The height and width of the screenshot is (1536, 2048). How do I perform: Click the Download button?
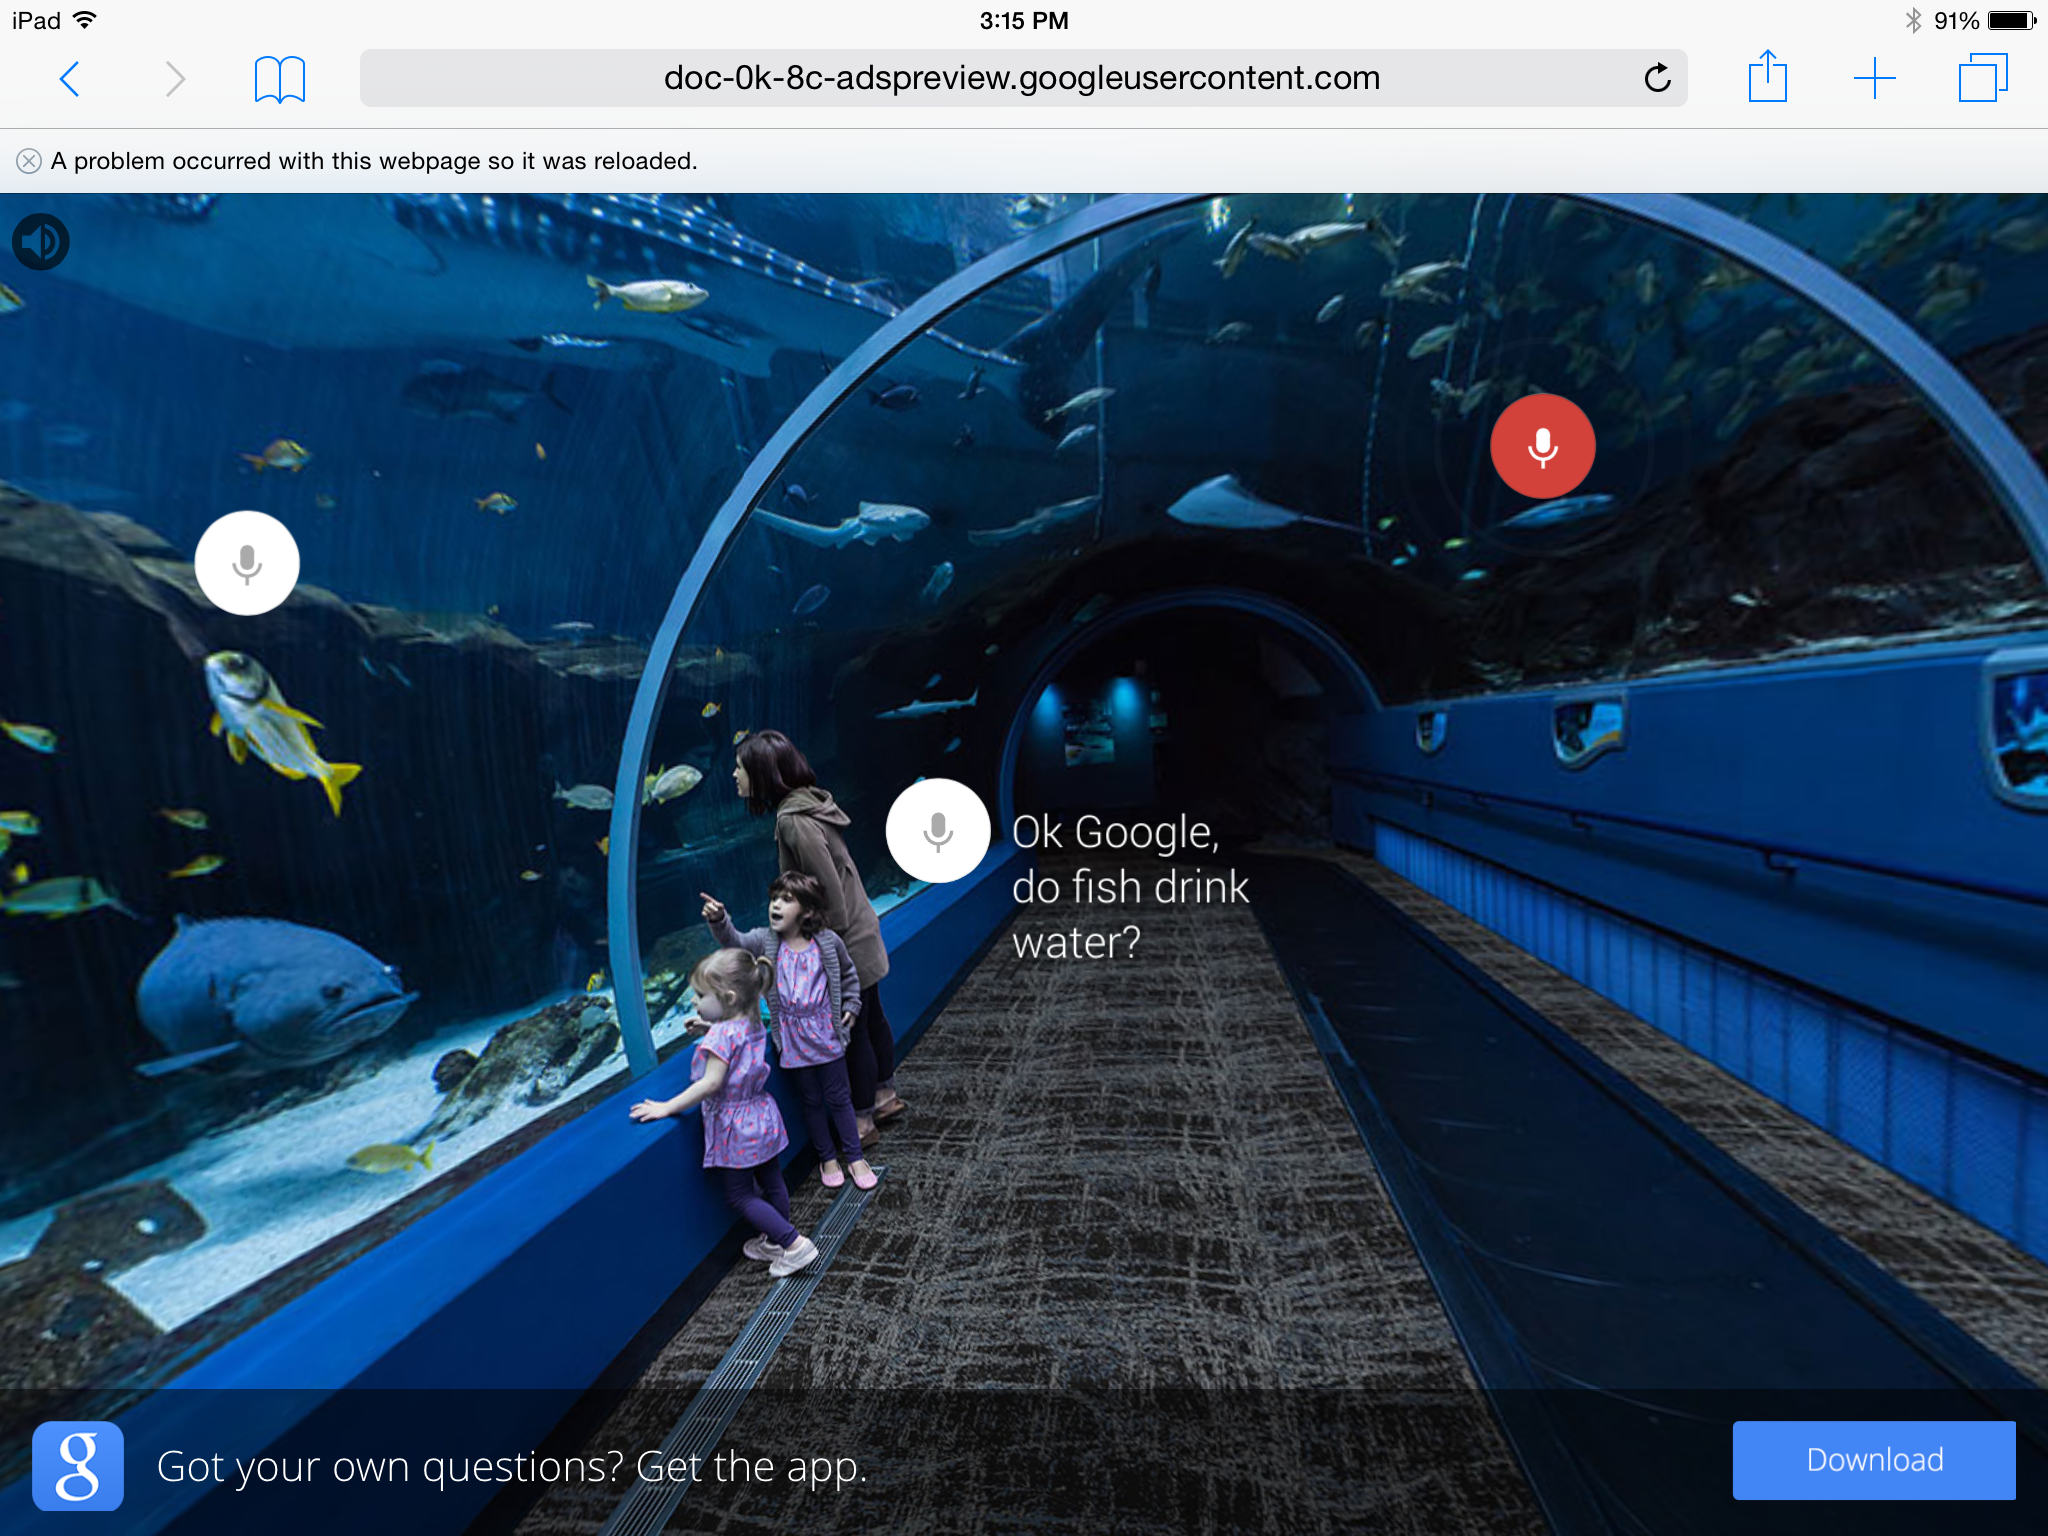pos(1874,1460)
